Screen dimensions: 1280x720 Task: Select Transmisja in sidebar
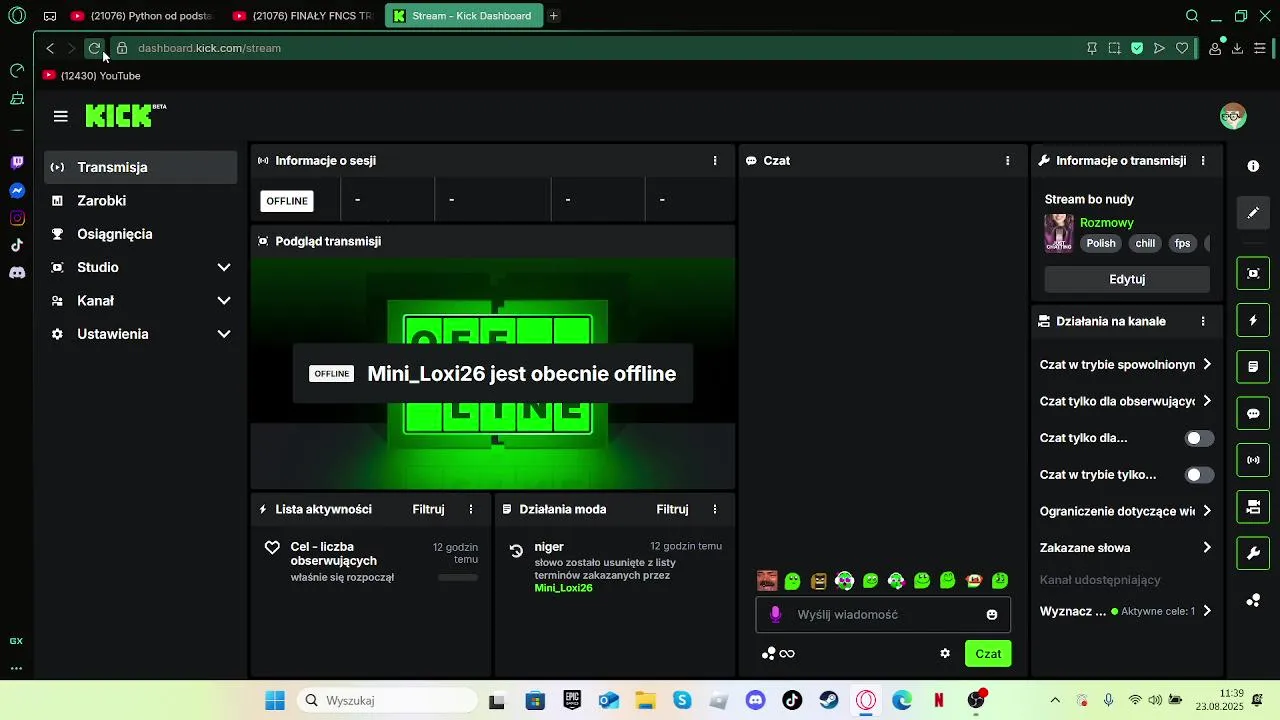tap(141, 167)
